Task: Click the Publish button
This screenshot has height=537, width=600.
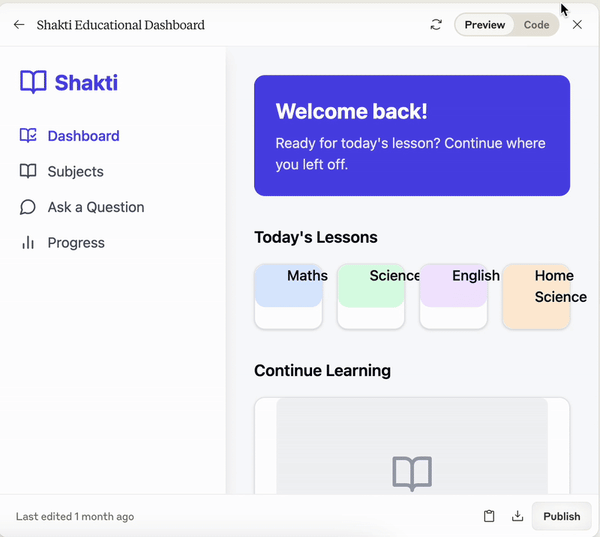Action: (x=562, y=516)
